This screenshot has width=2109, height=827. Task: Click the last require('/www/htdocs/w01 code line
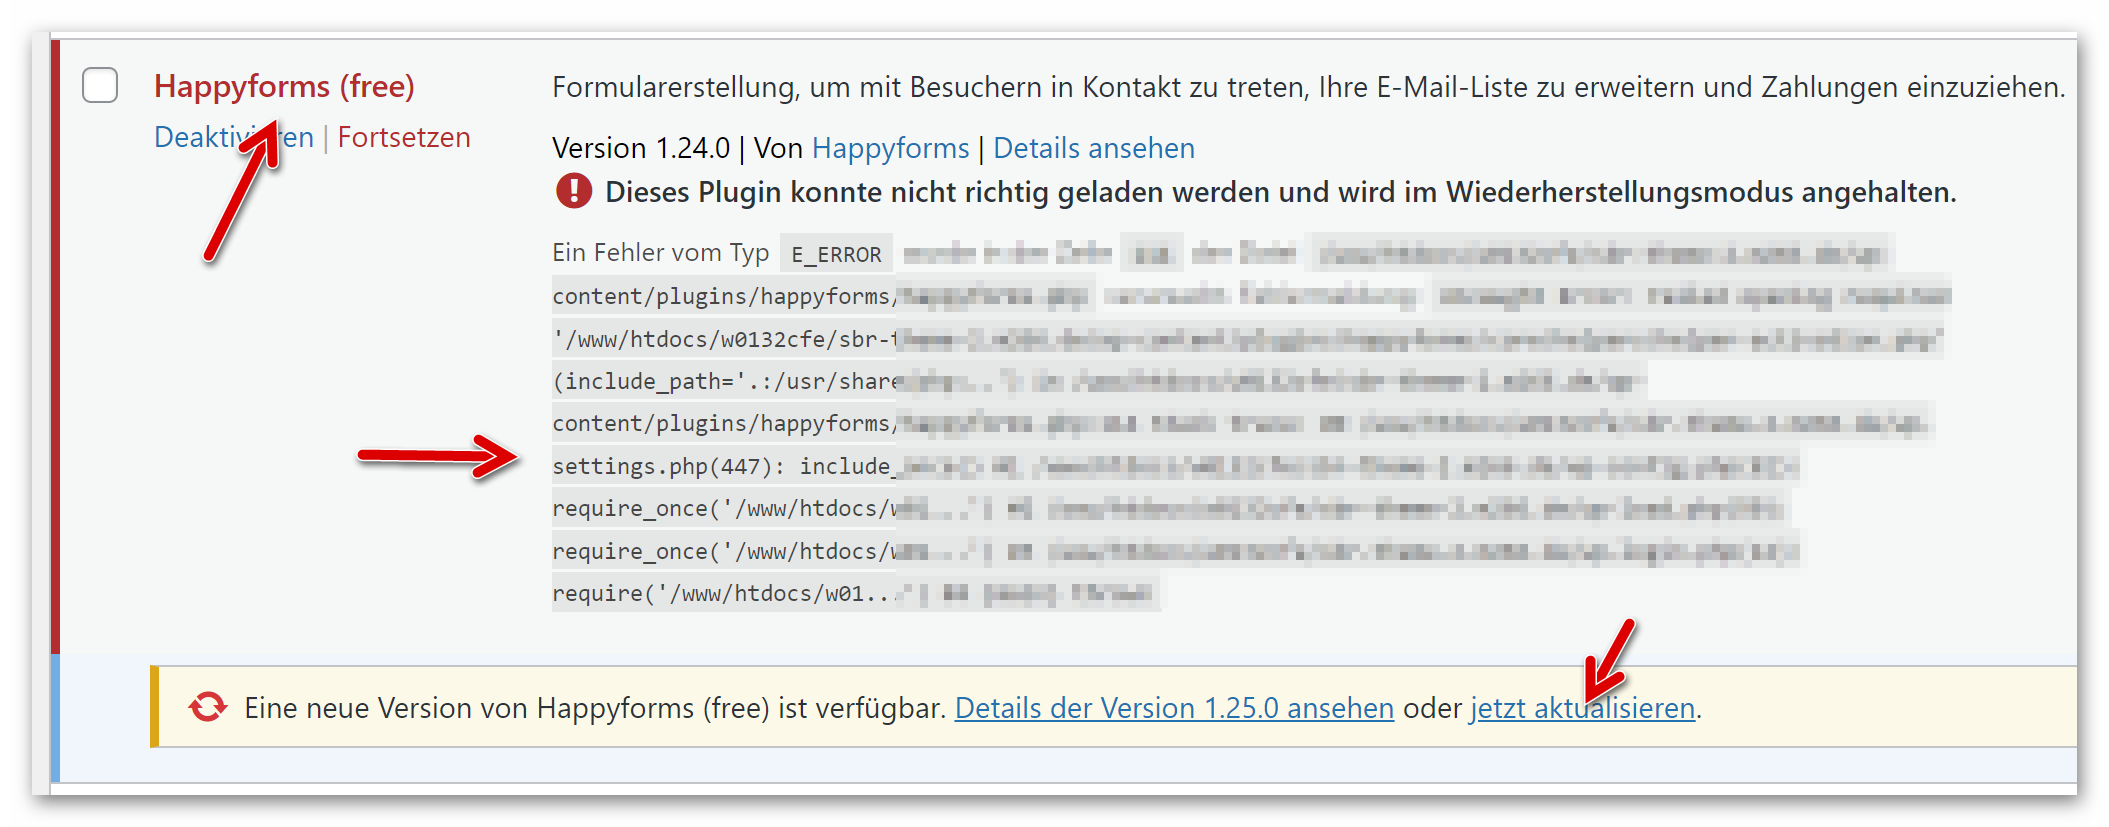click(722, 593)
